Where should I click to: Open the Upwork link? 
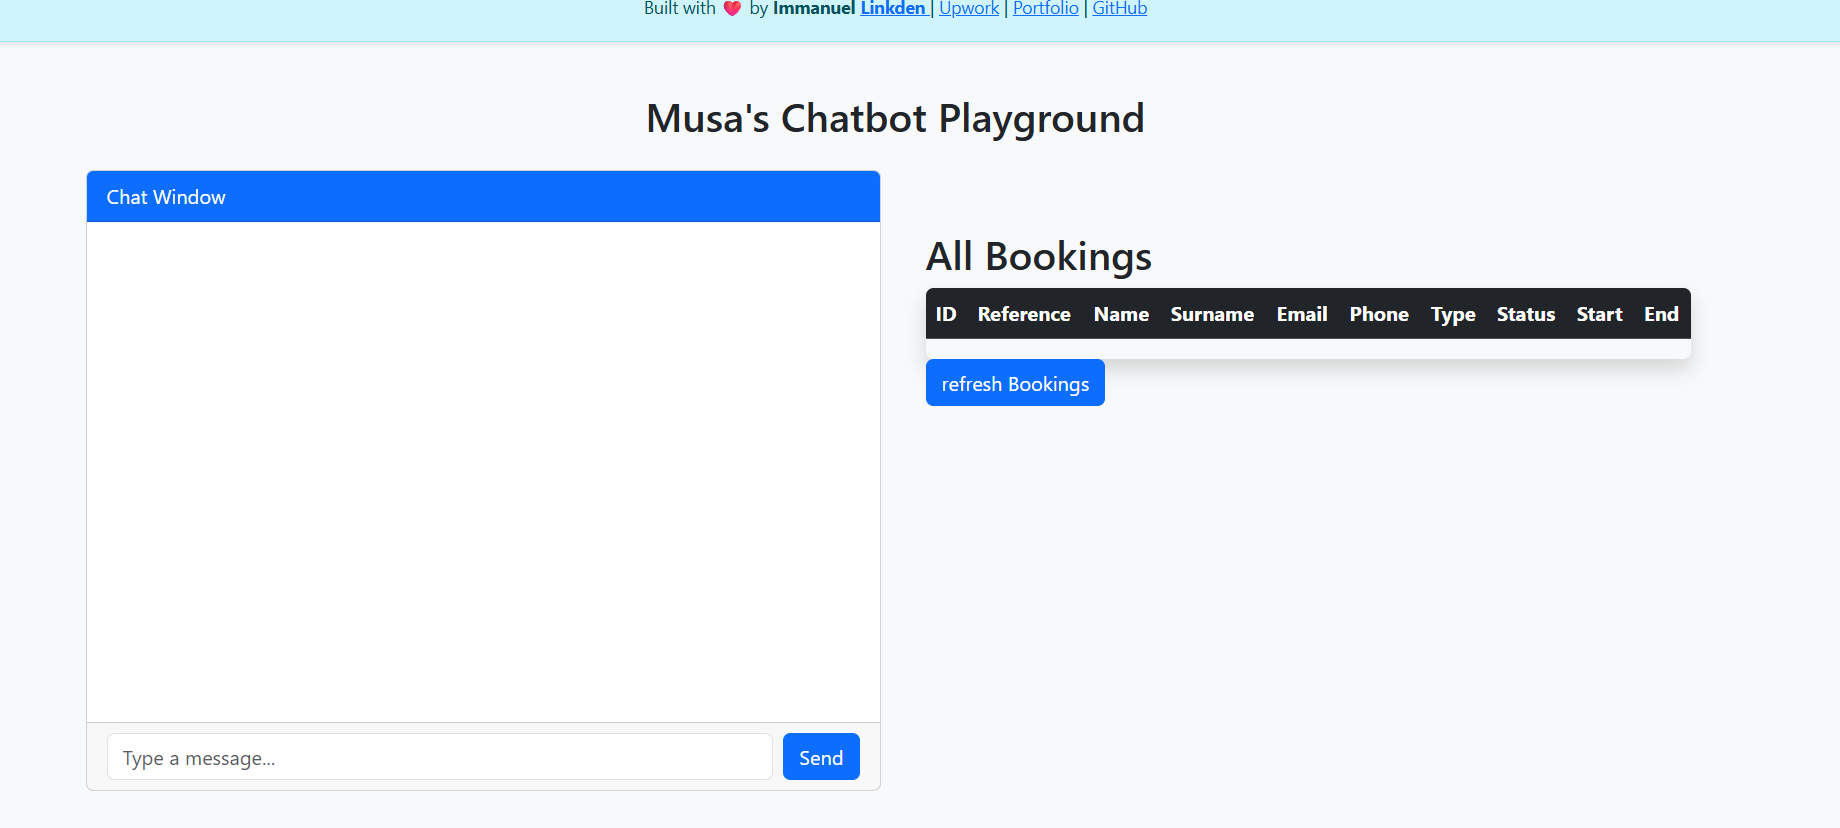[x=968, y=9]
